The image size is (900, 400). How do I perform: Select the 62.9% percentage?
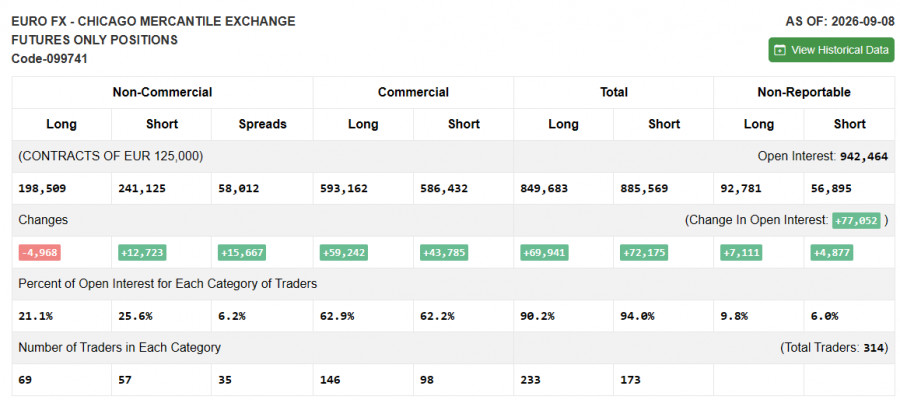(x=336, y=316)
